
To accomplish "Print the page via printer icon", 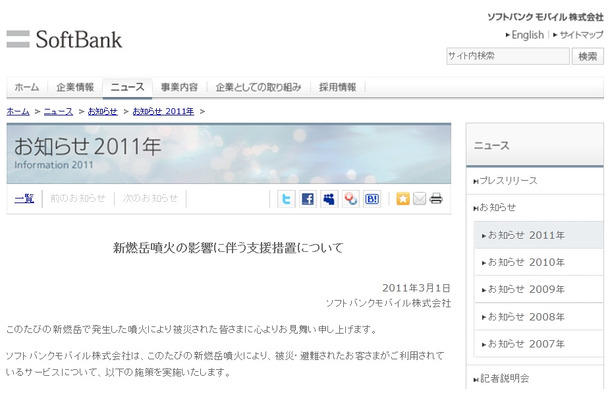I will 436,198.
